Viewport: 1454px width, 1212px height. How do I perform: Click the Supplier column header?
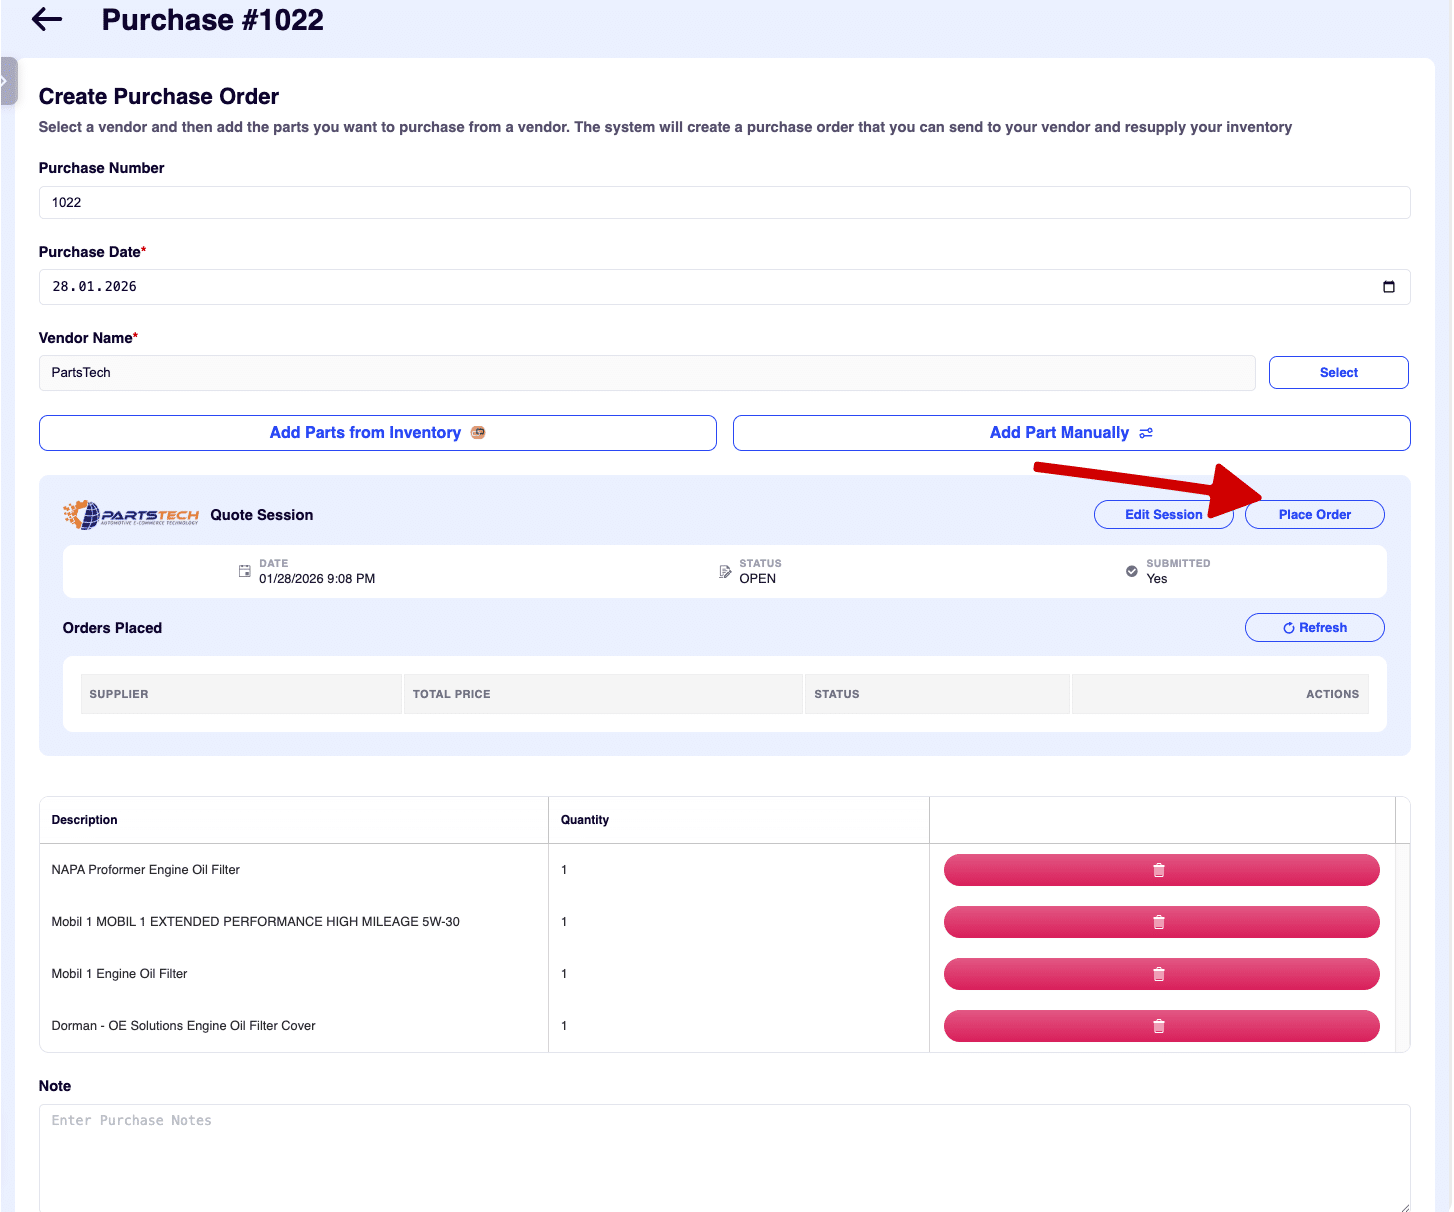tap(119, 694)
